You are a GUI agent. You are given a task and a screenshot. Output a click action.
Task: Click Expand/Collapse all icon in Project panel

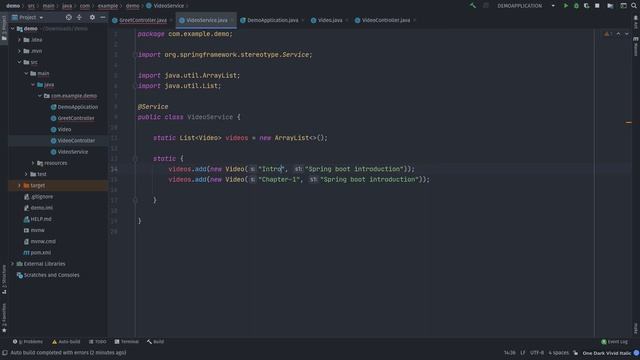79,17
